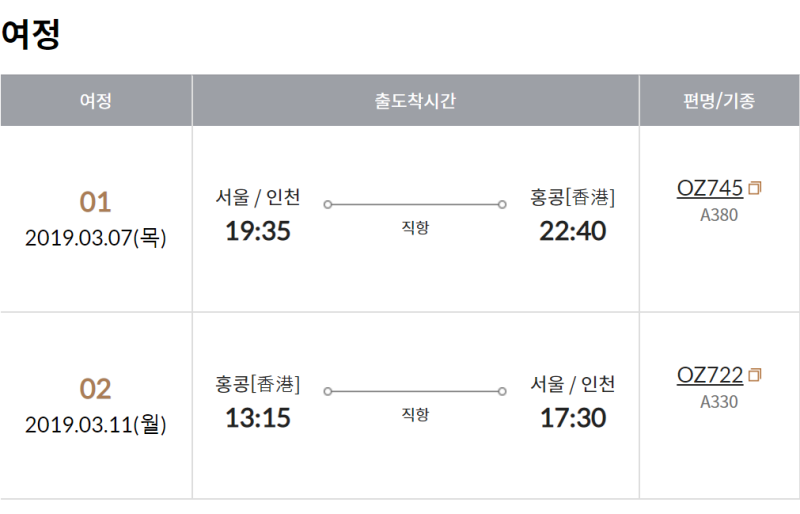The width and height of the screenshot is (800, 514).
Task: Click the 여정 page heading
Action: pos(31,35)
